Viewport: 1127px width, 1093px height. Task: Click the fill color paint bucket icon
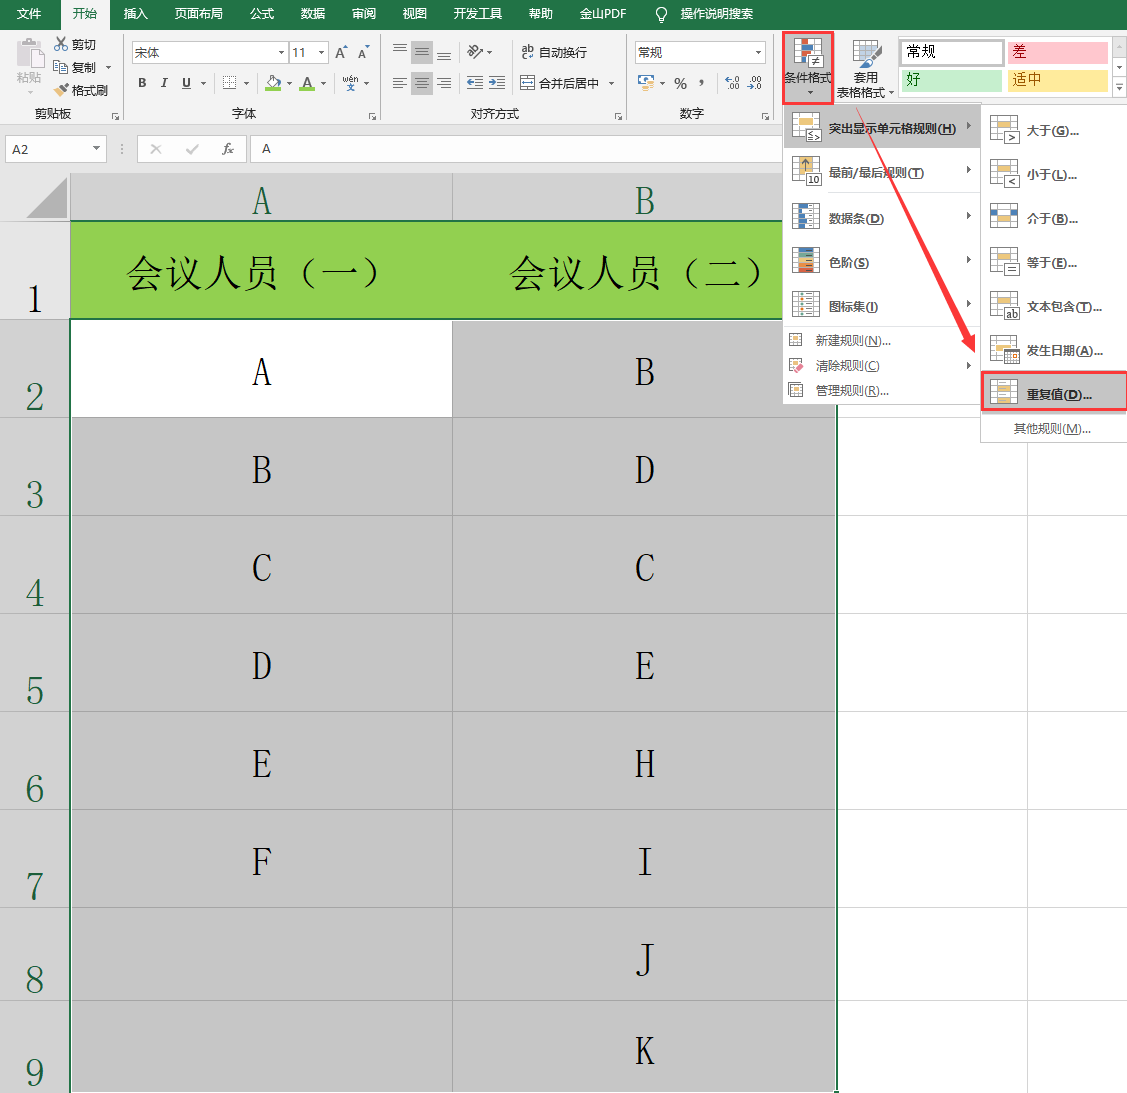(273, 83)
